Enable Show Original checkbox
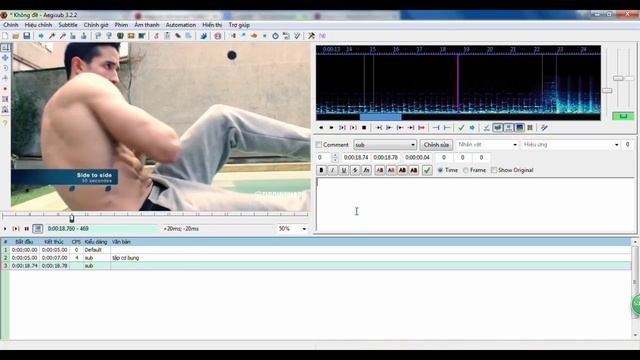Viewport: 640px width, 360px height. [x=494, y=170]
